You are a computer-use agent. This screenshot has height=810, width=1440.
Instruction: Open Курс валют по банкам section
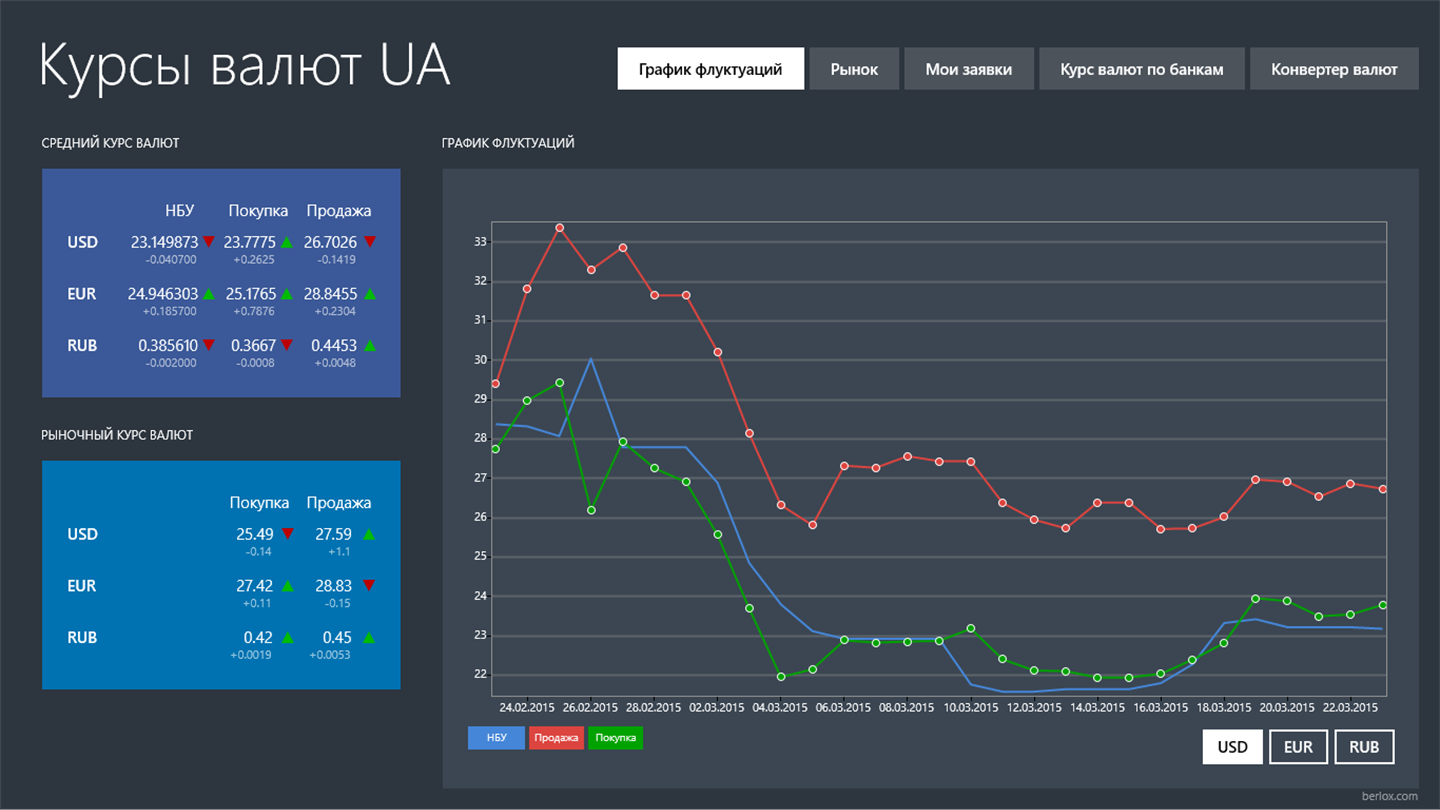coord(1142,69)
